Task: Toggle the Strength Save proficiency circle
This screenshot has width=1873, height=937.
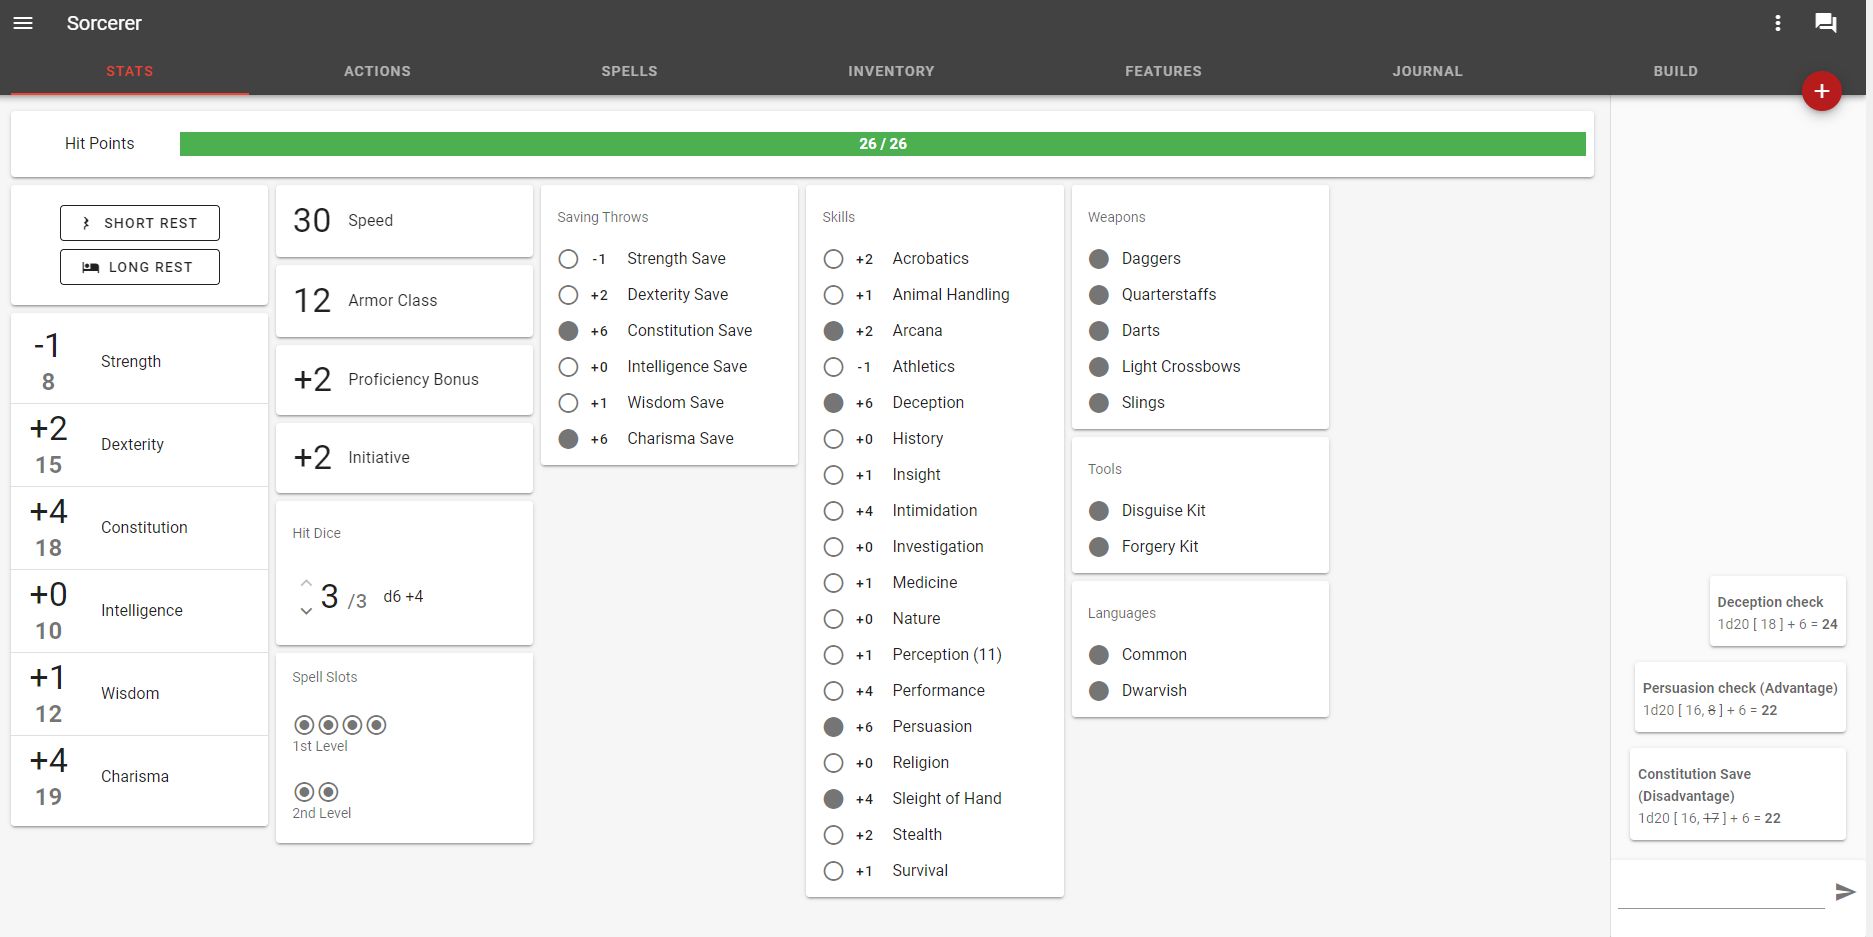Action: click(x=566, y=258)
